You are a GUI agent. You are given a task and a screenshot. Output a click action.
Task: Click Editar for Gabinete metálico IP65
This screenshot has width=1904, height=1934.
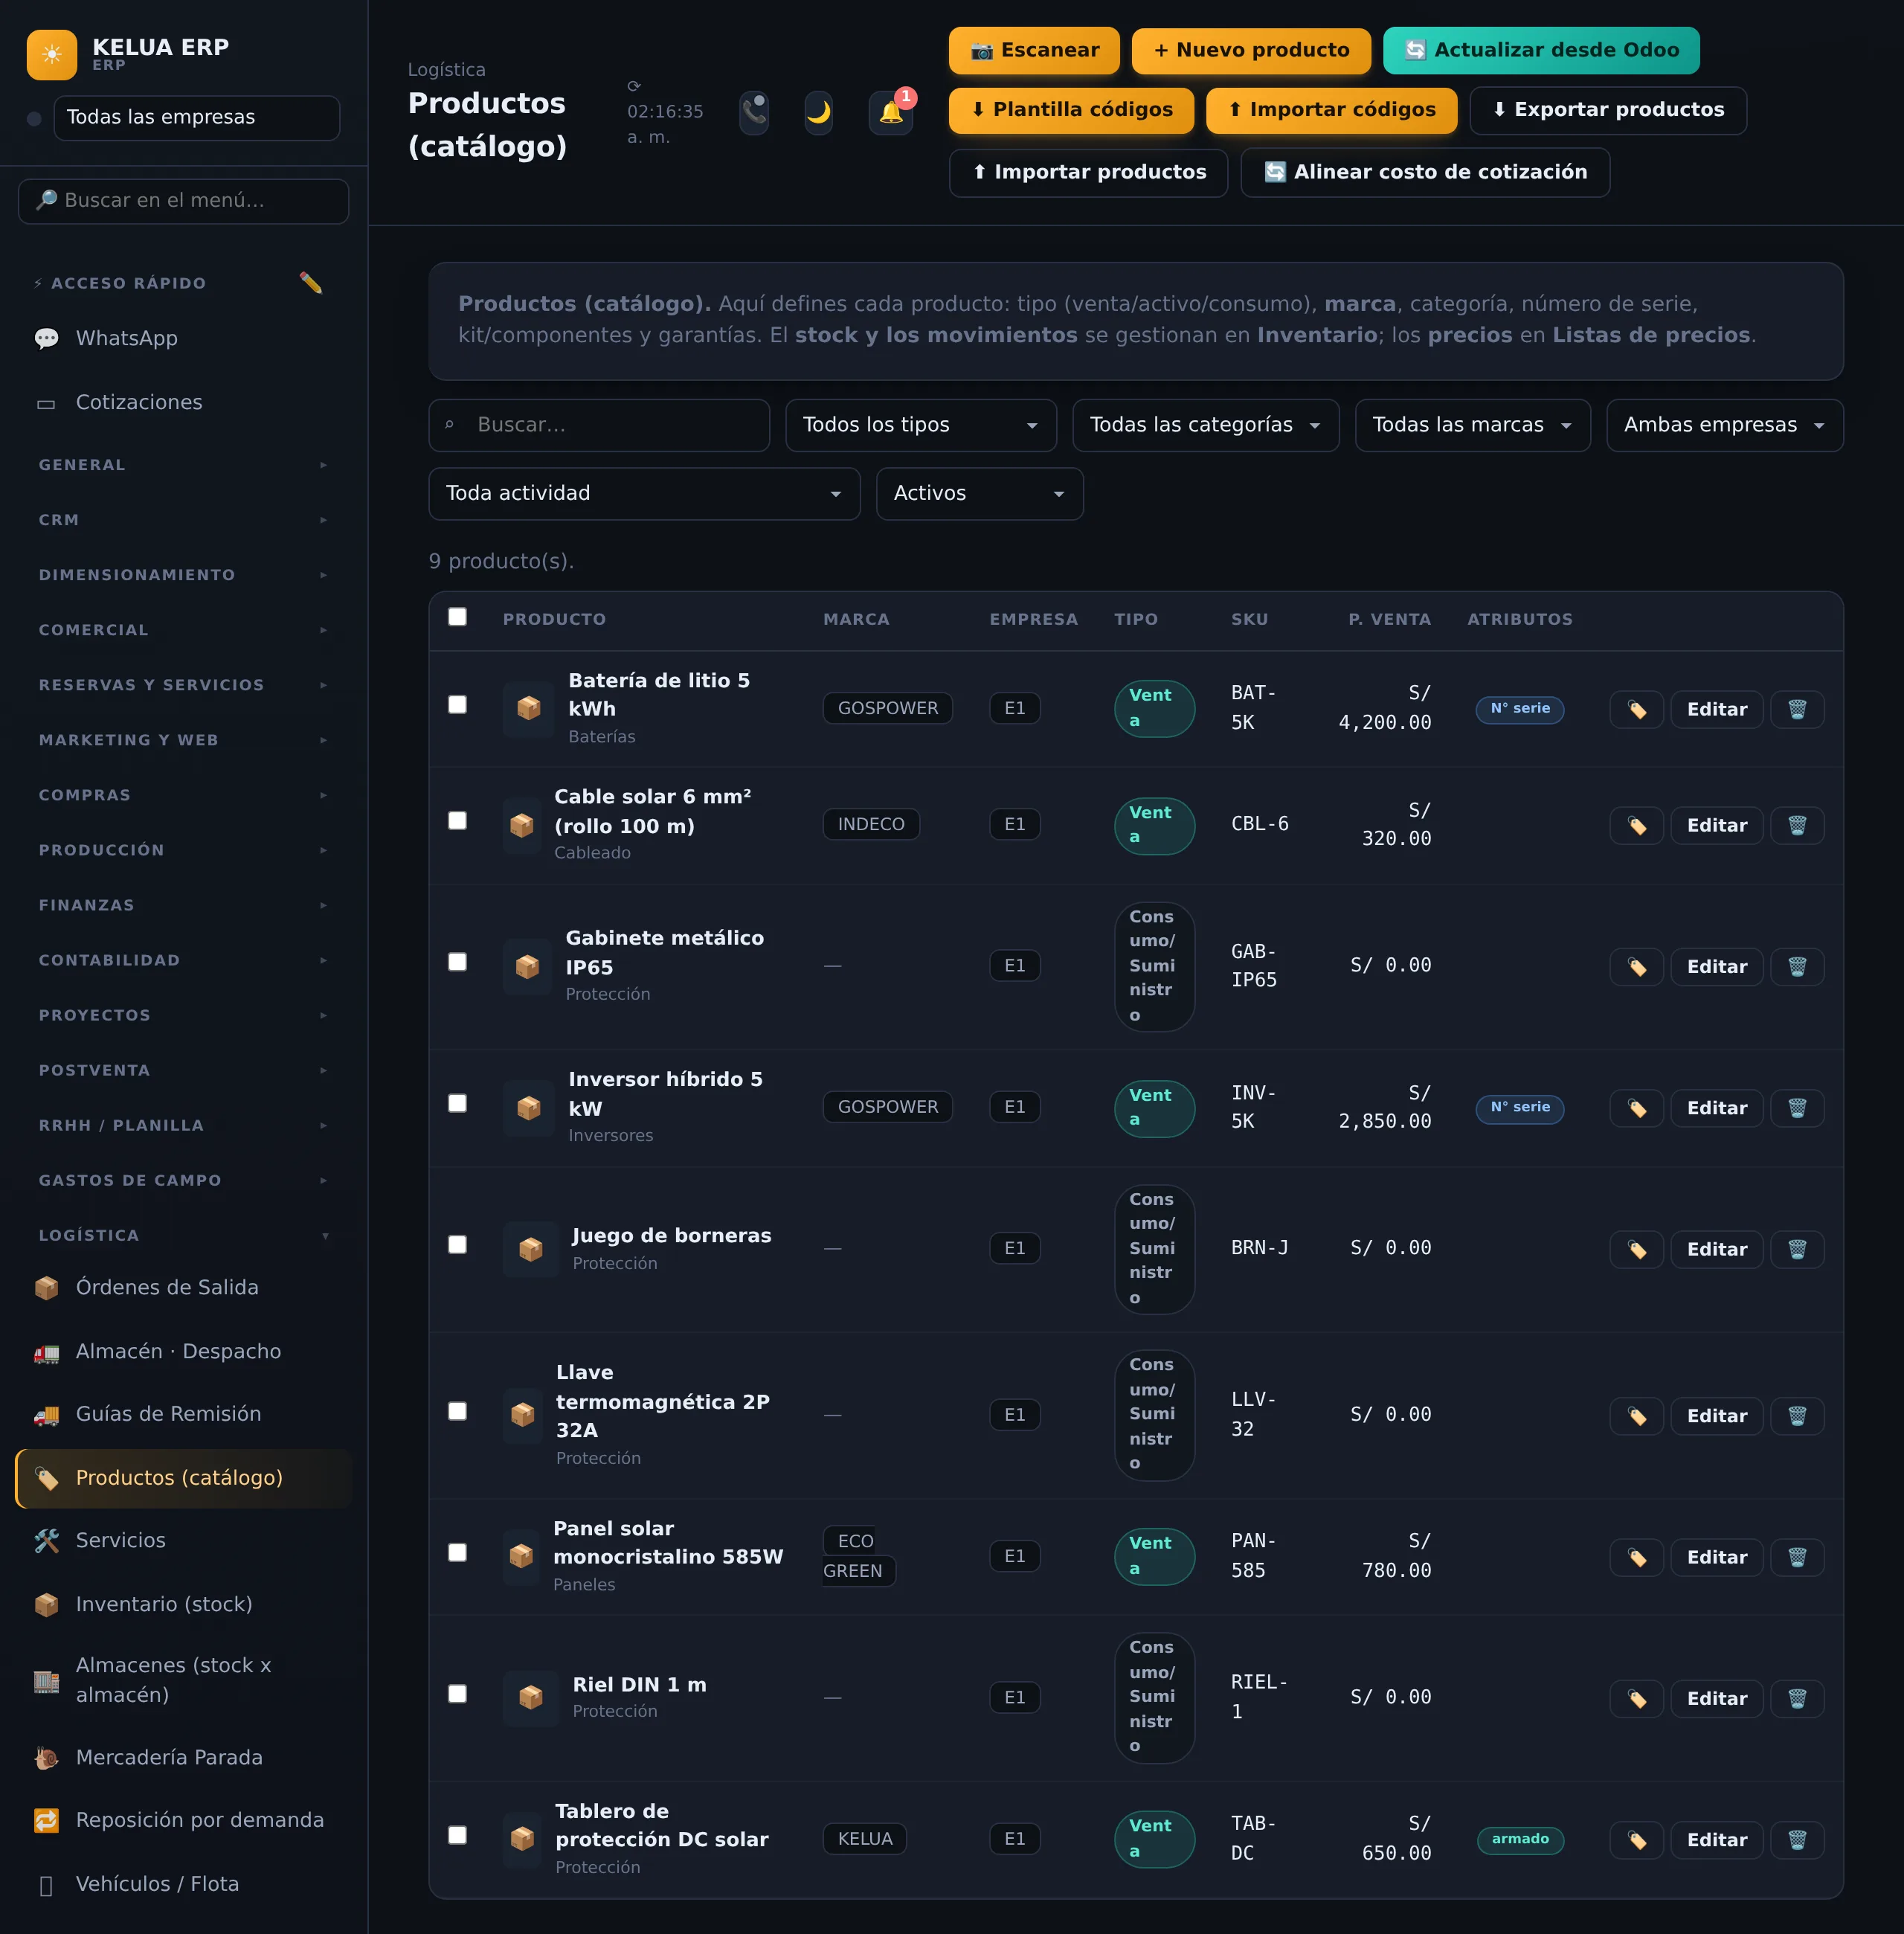point(1716,967)
